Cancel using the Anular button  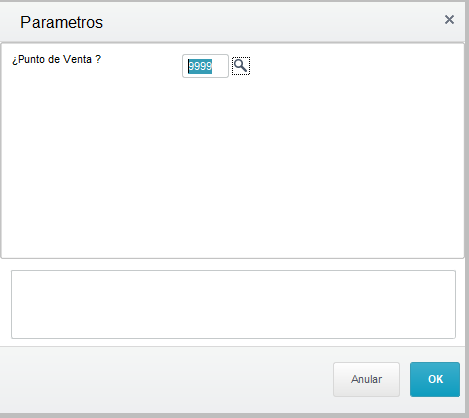click(x=366, y=379)
